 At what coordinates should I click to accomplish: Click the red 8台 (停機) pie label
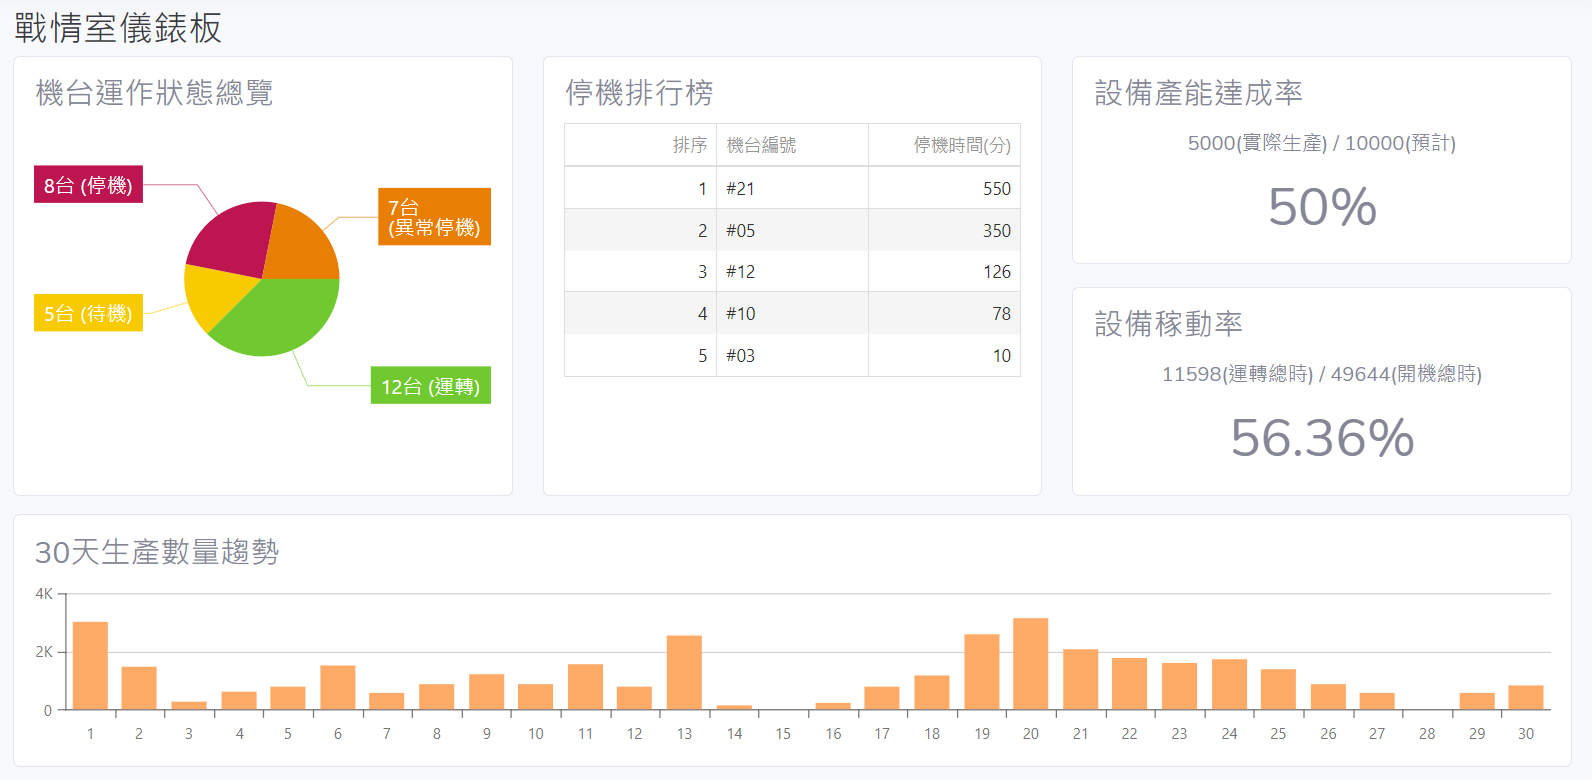(88, 184)
